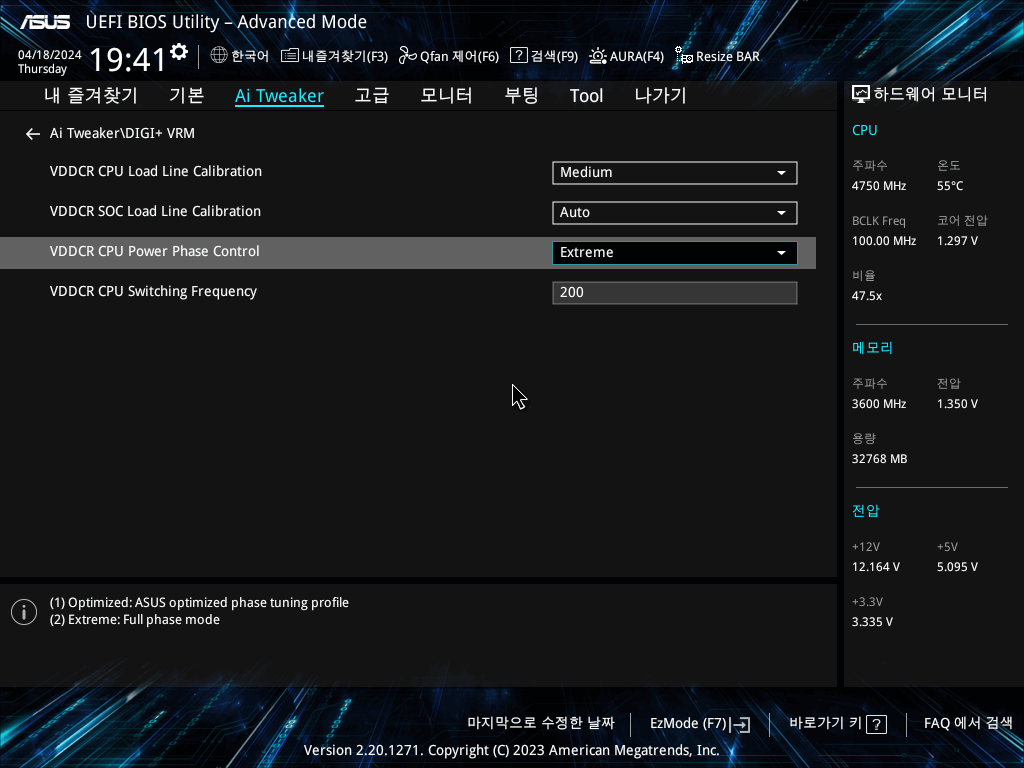Image resolution: width=1024 pixels, height=768 pixels.
Task: Click the info icon in help panel
Action: (x=24, y=612)
